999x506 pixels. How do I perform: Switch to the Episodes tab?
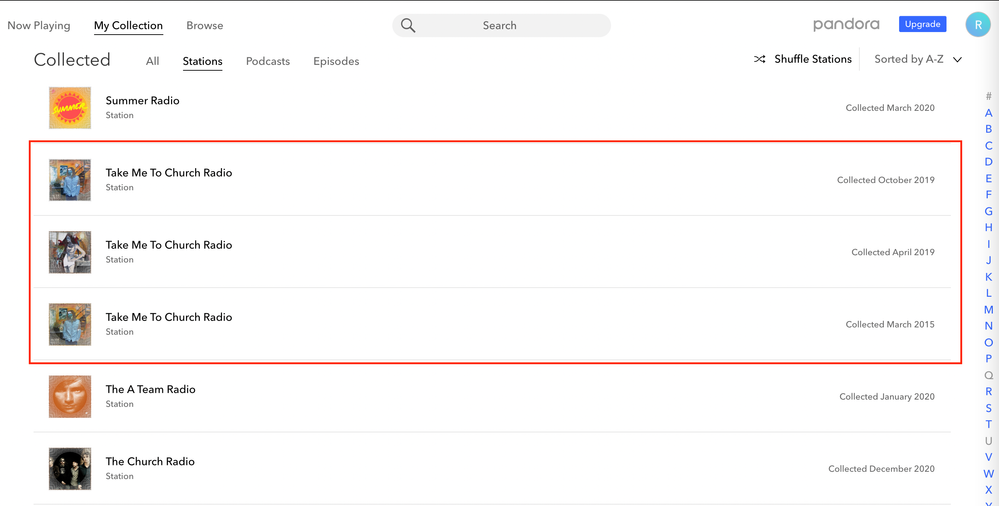coord(336,62)
